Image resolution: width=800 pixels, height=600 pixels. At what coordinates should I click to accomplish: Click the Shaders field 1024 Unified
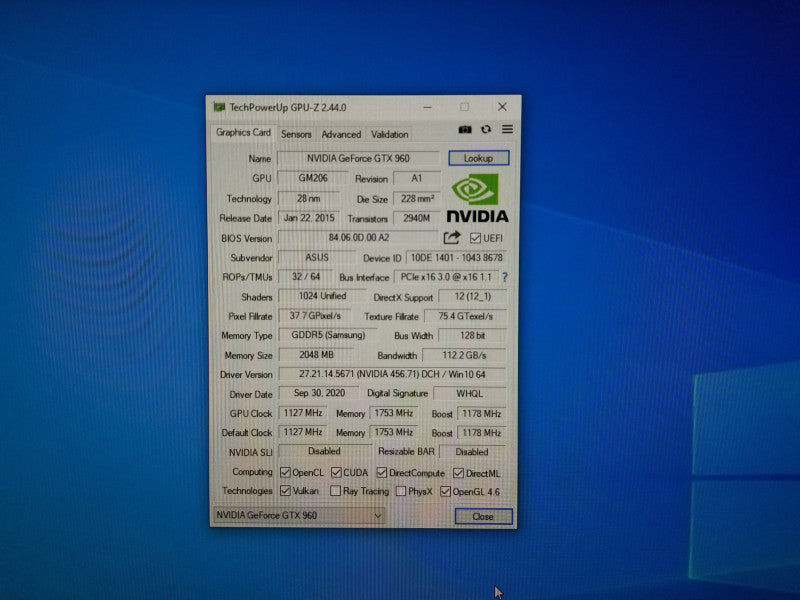click(322, 296)
